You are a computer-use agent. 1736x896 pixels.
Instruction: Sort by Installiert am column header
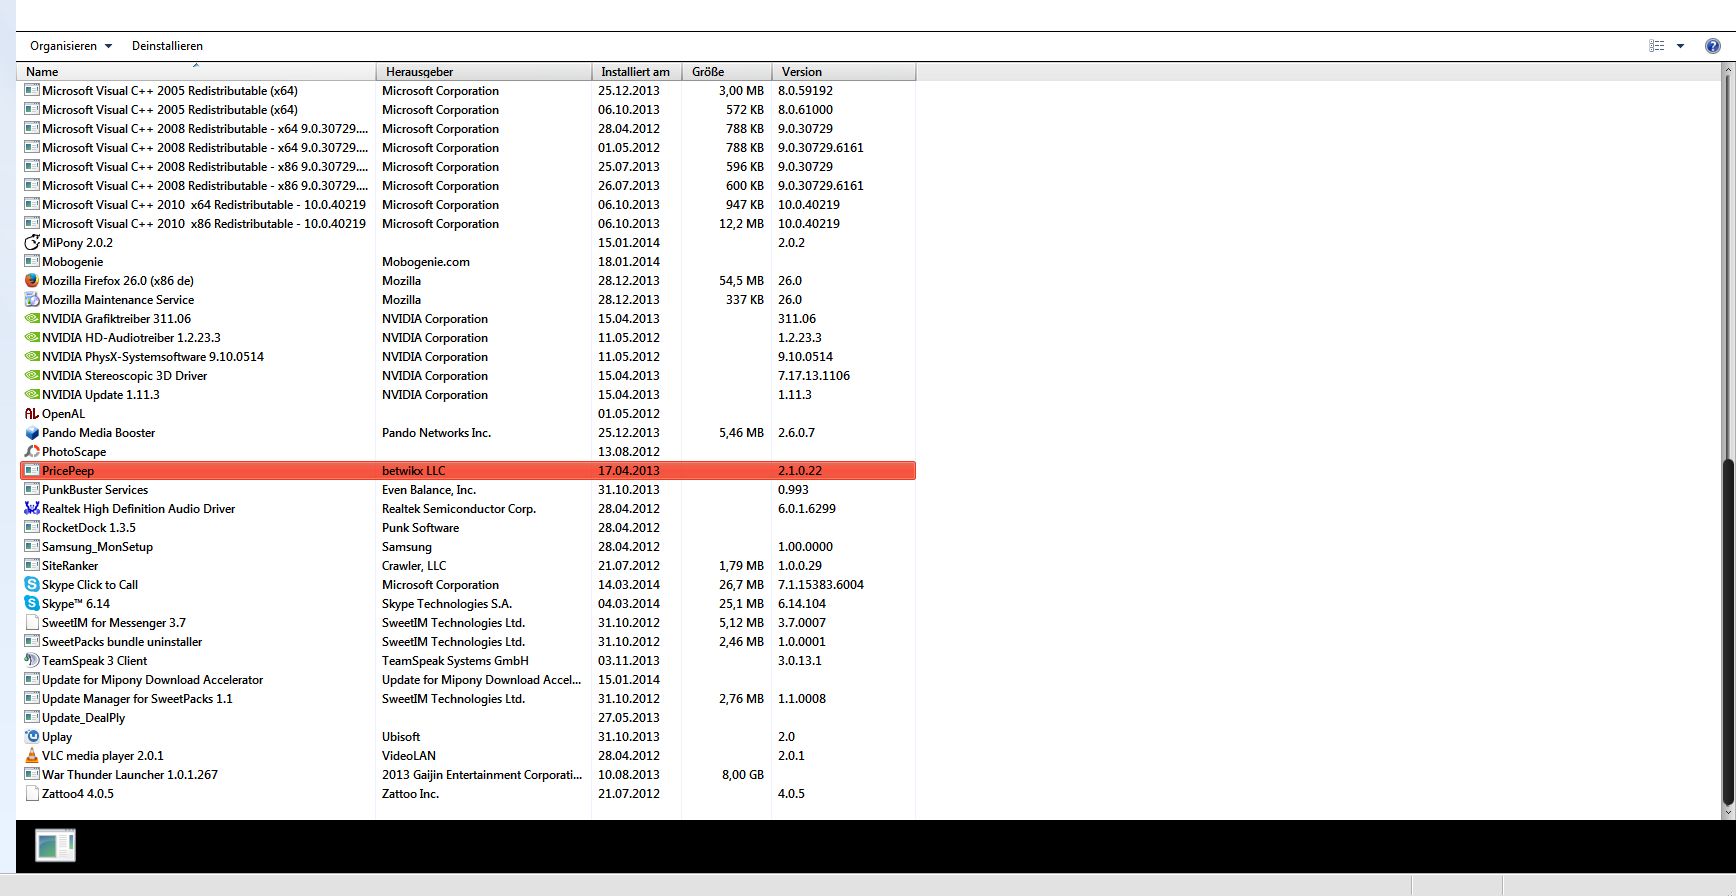(635, 72)
